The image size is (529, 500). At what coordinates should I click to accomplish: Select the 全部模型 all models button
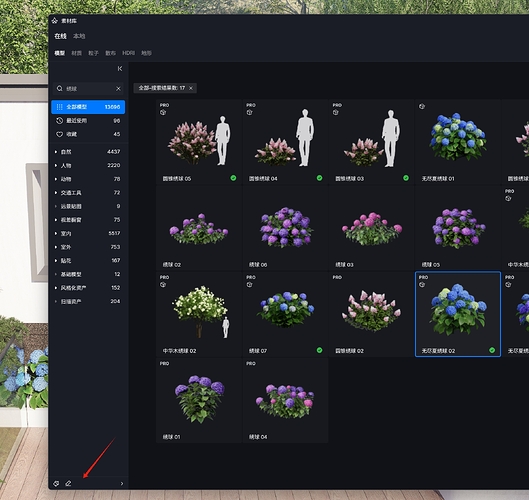pos(88,107)
